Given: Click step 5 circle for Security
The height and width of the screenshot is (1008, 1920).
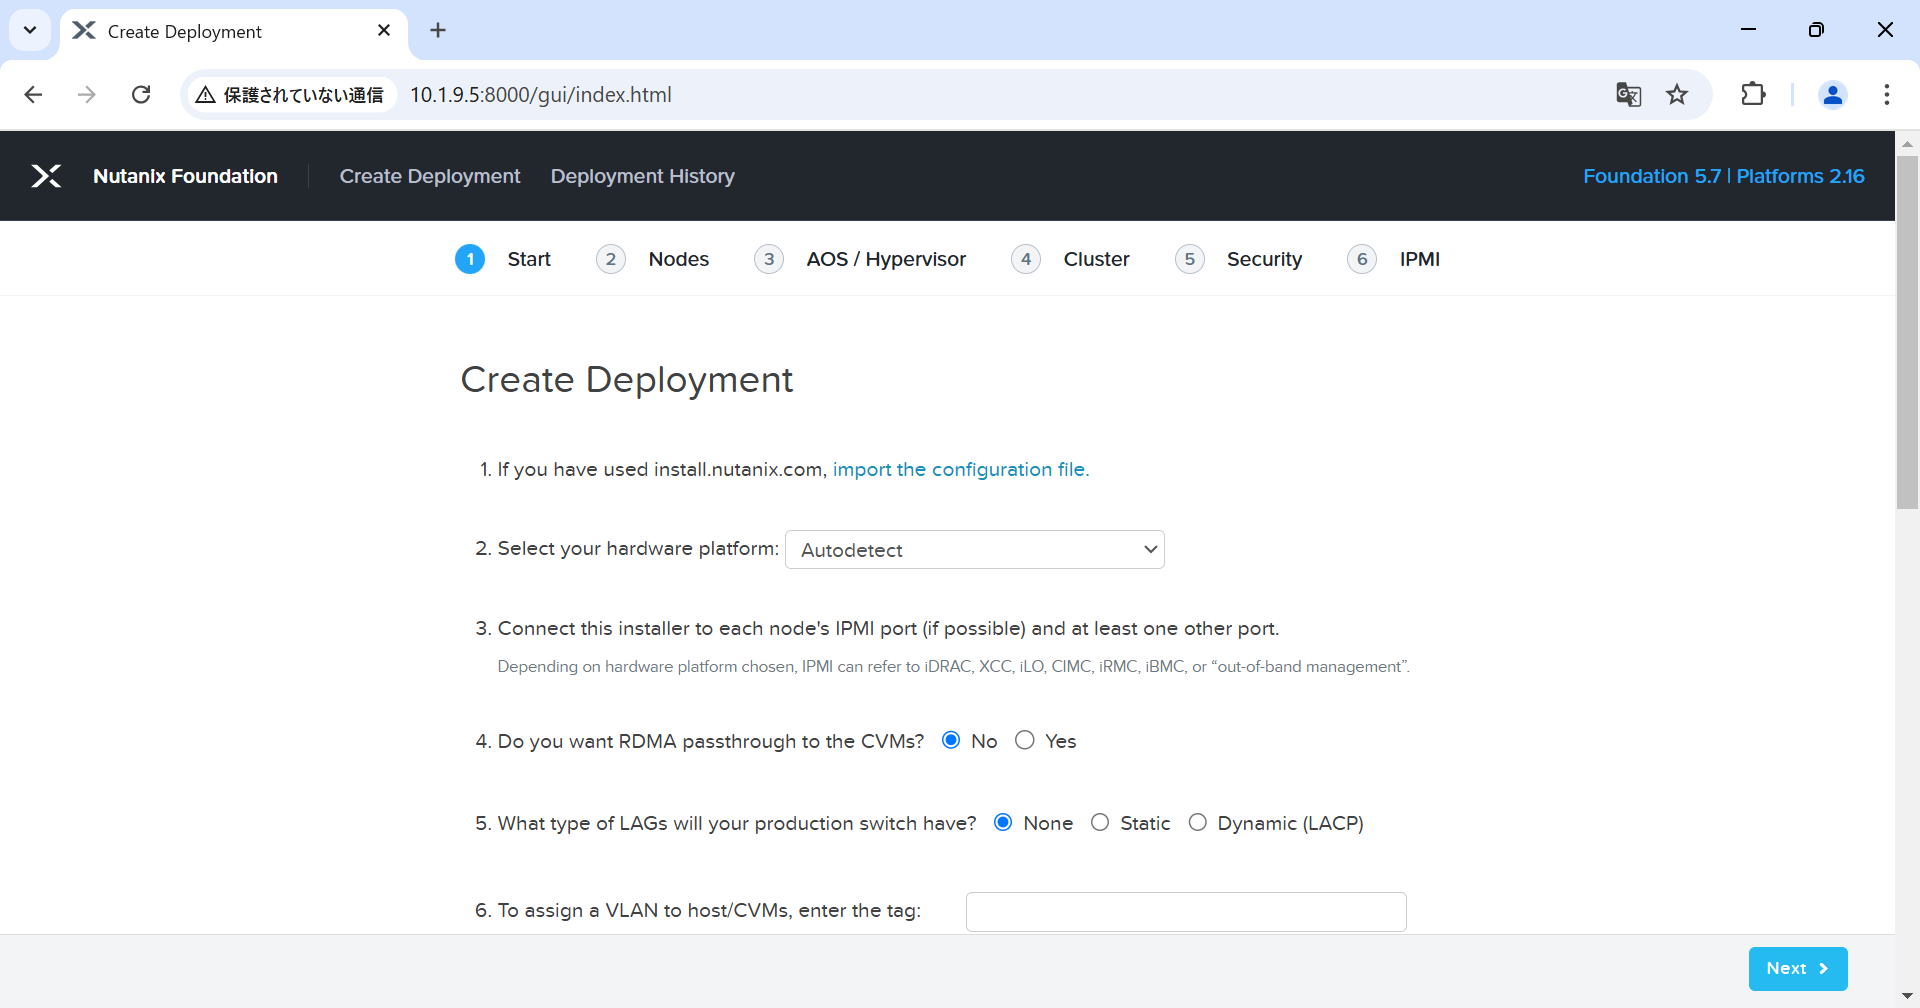Looking at the screenshot, I should pos(1190,259).
